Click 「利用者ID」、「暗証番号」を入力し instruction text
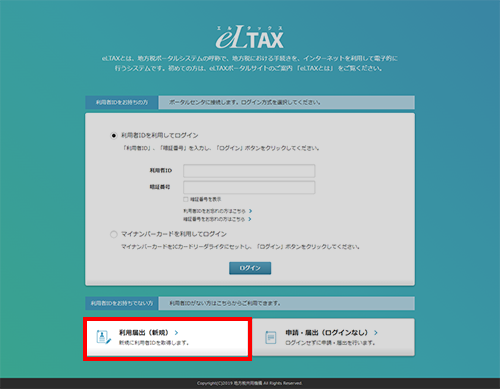Screen dimensions: 500x389 click(x=221, y=148)
